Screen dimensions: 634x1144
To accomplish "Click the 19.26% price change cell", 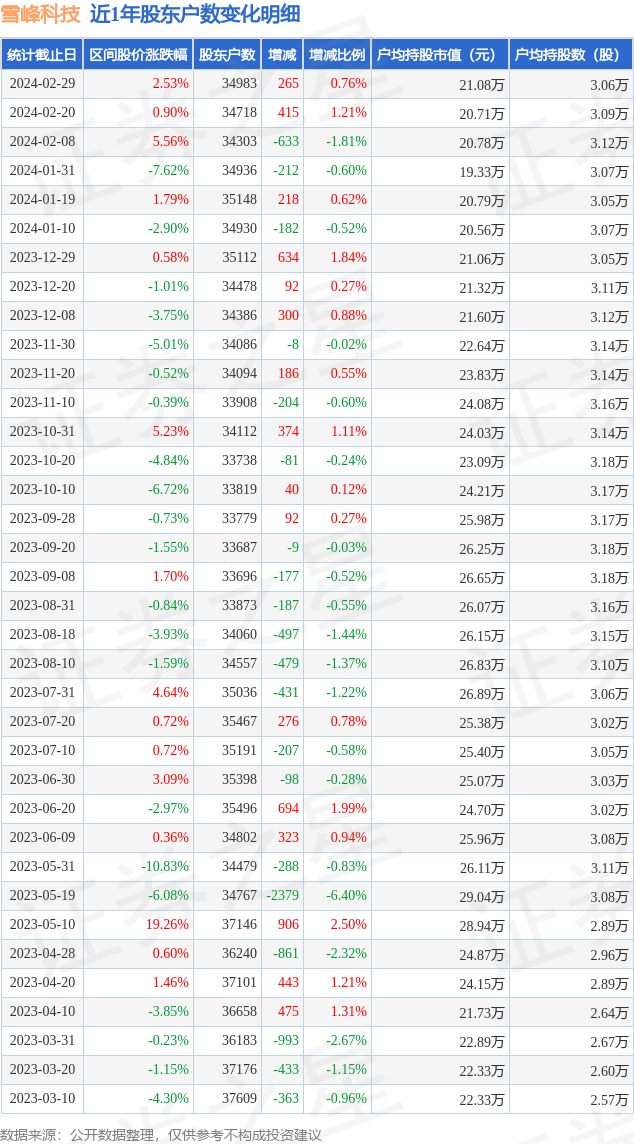I will [x=167, y=925].
